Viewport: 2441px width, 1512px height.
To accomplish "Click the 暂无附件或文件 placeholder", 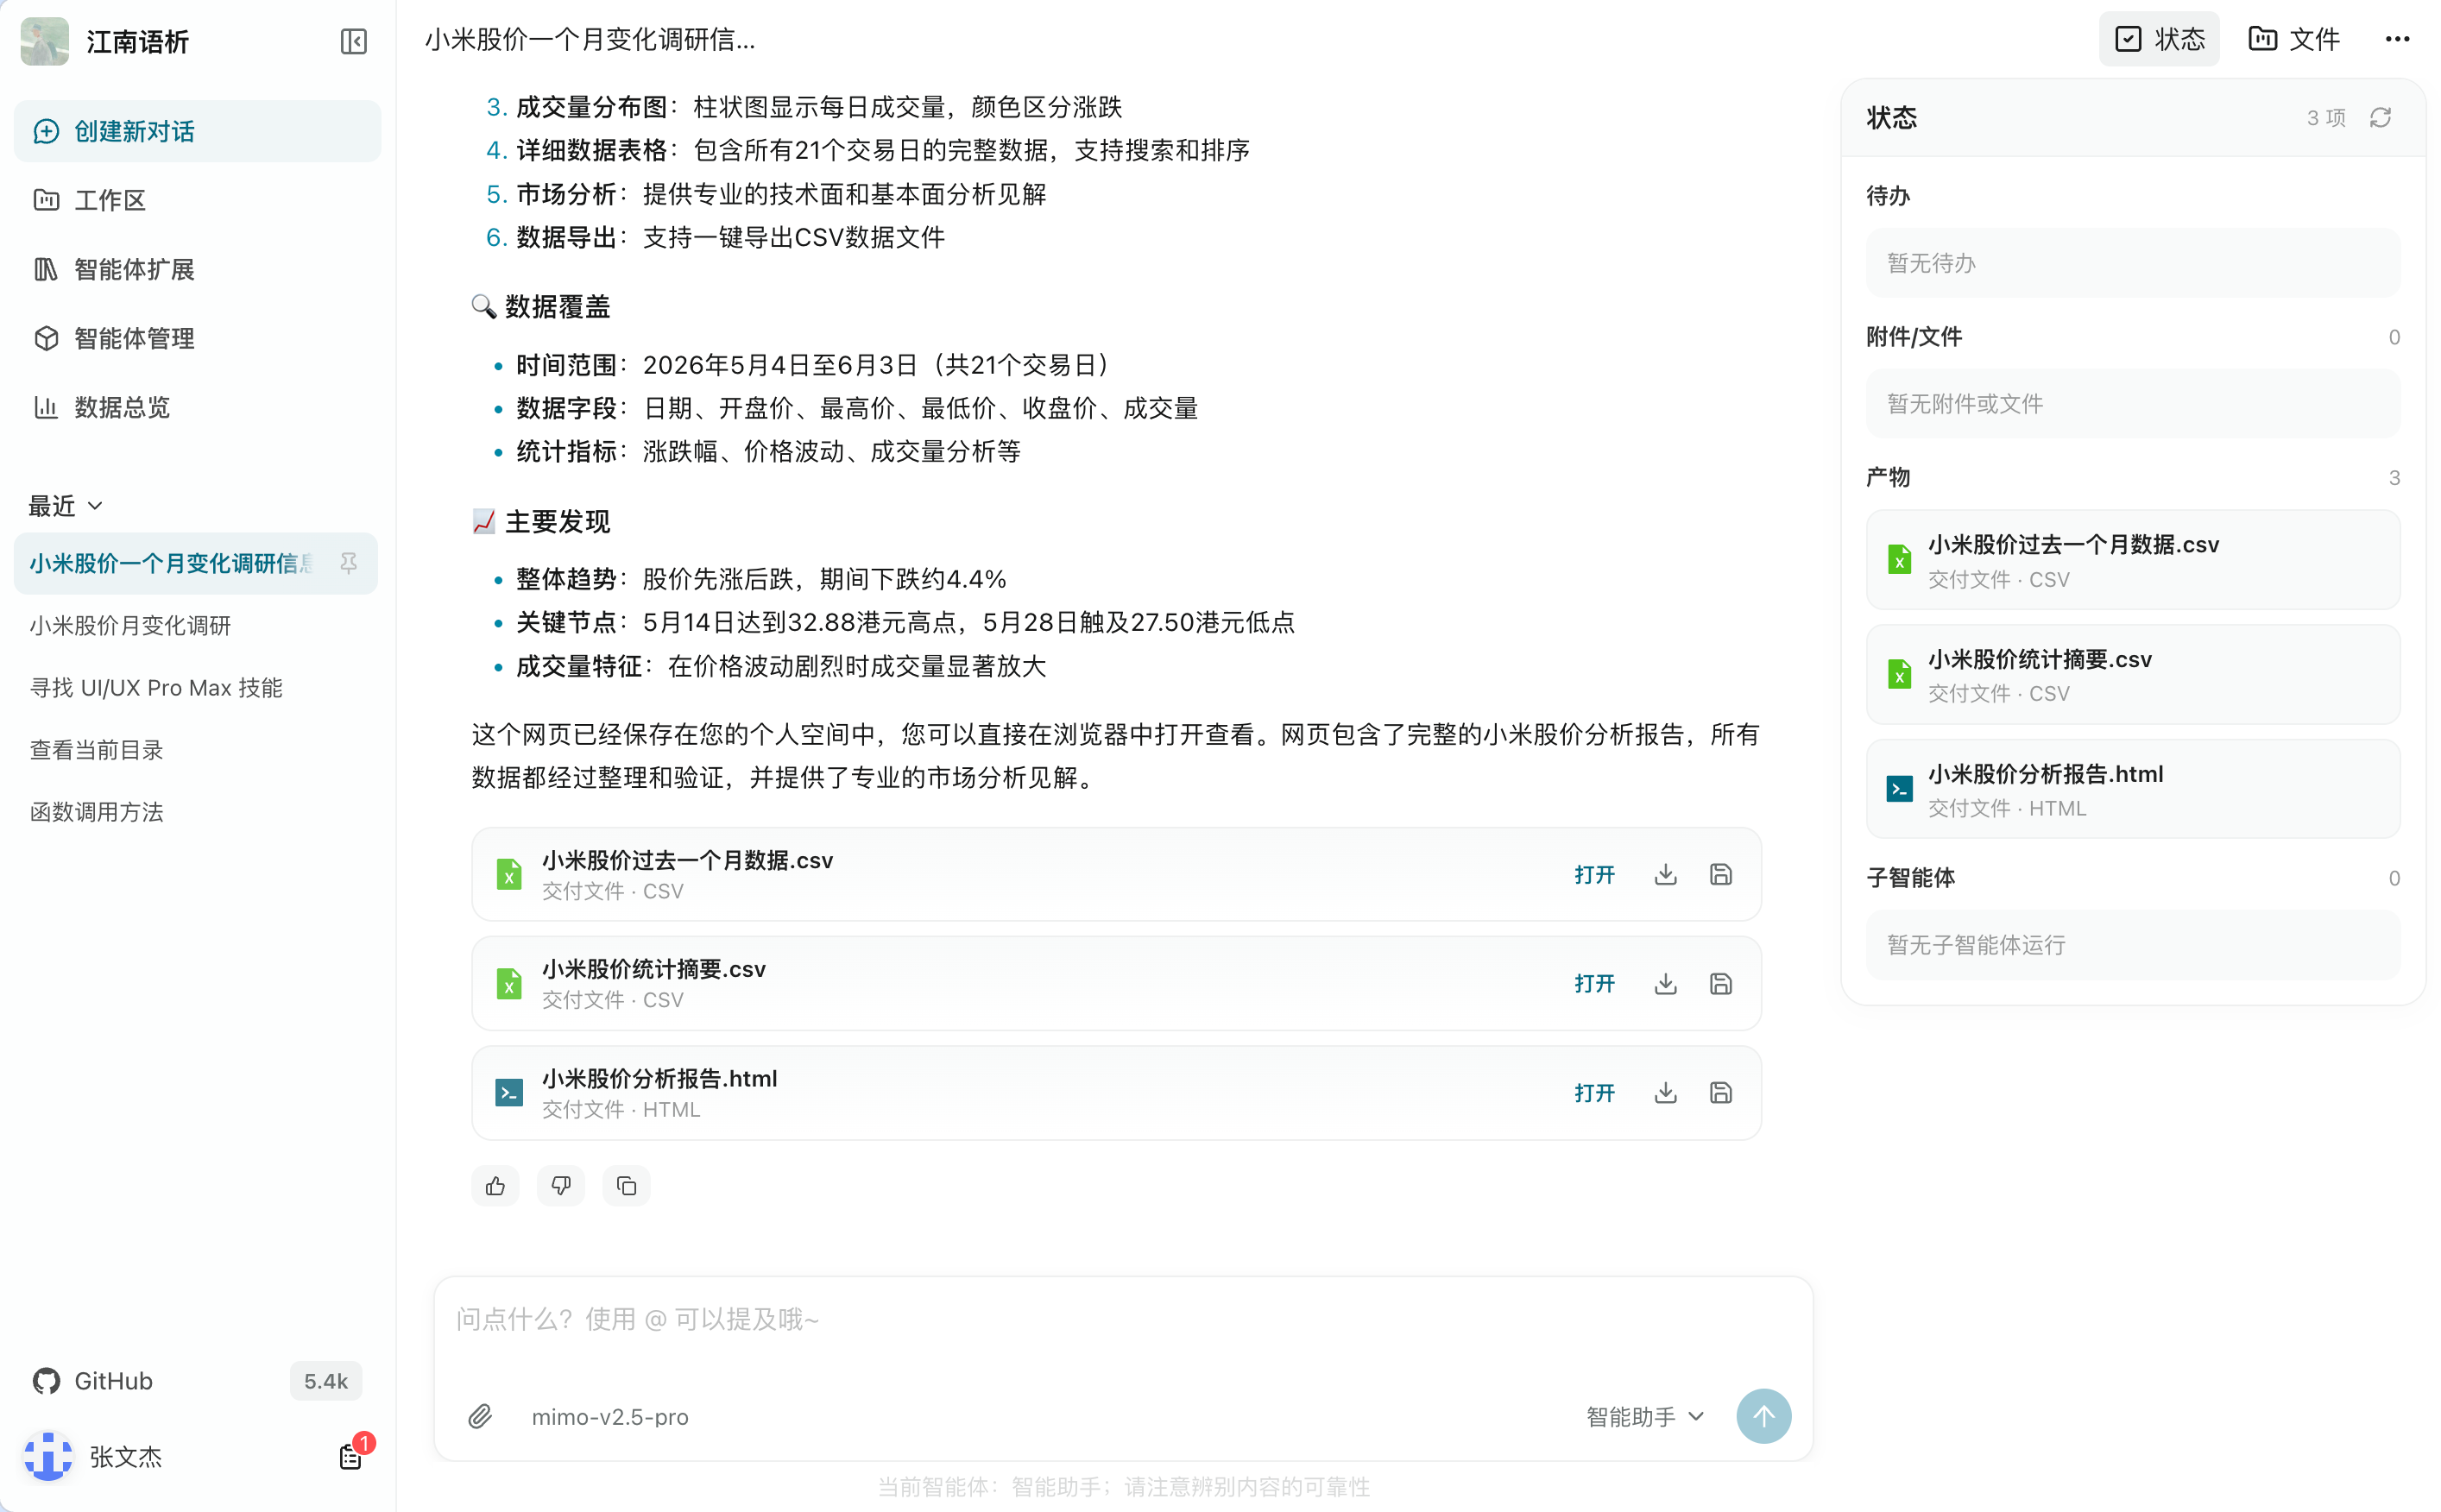I will pos(2132,404).
